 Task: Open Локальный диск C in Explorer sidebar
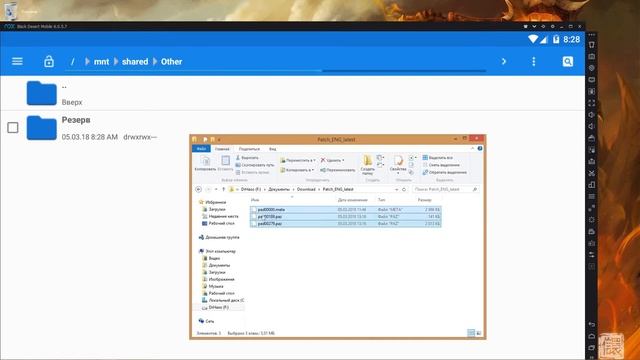pos(223,300)
